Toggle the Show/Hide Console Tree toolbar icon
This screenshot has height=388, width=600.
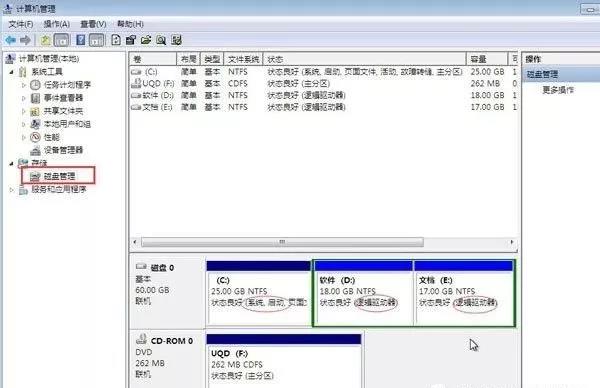[61, 40]
